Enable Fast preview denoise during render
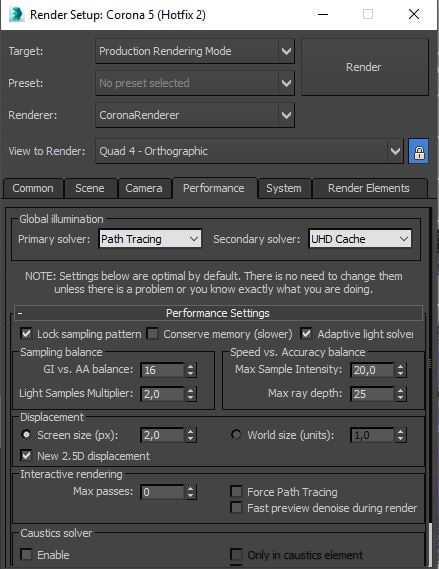The image size is (439, 569). click(x=236, y=508)
